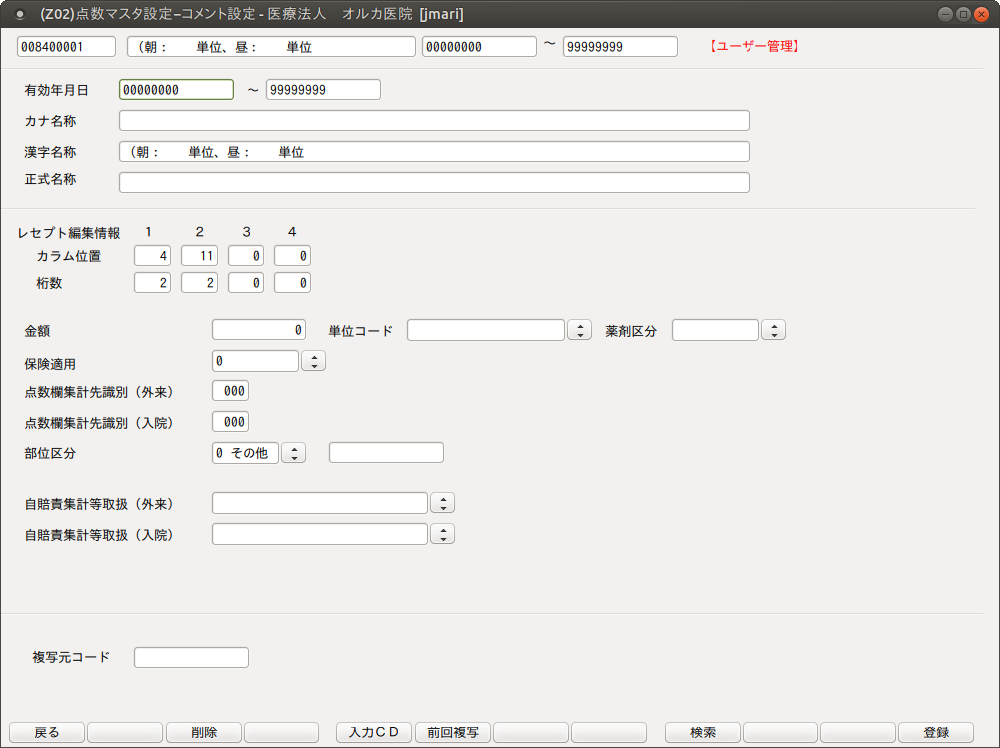Select カラム位置 column 1 field
This screenshot has height=748, width=1000.
[152, 256]
